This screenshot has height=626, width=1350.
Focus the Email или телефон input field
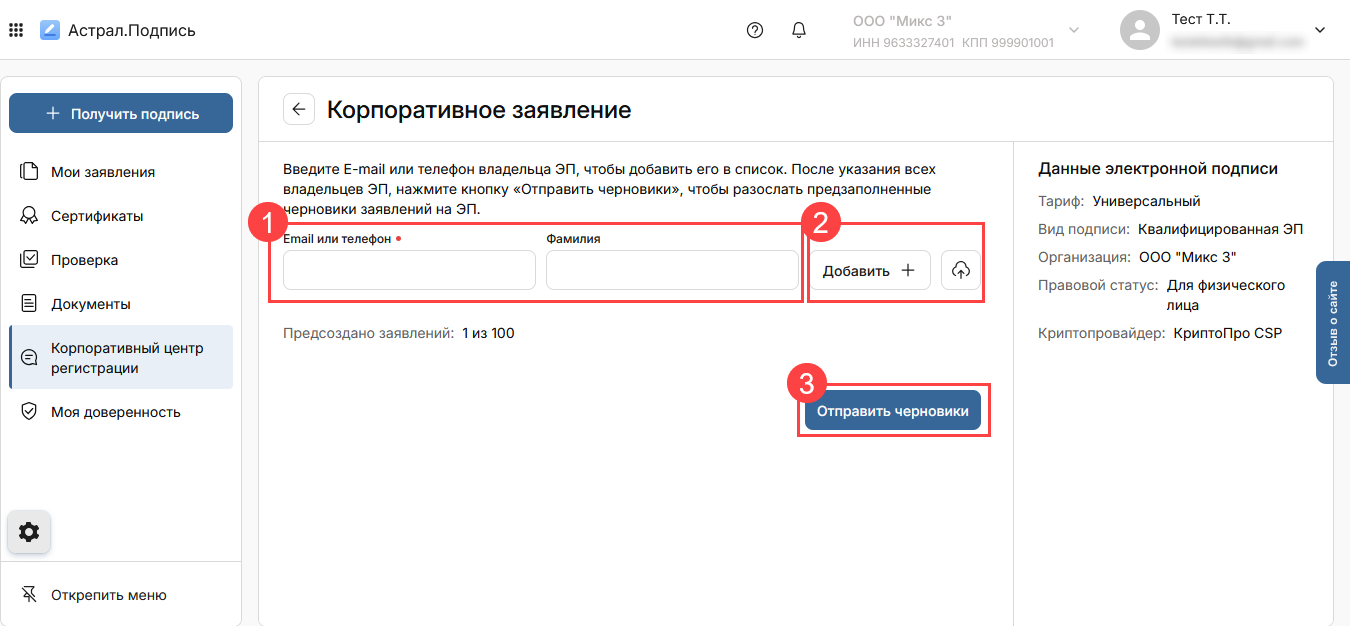[x=409, y=270]
